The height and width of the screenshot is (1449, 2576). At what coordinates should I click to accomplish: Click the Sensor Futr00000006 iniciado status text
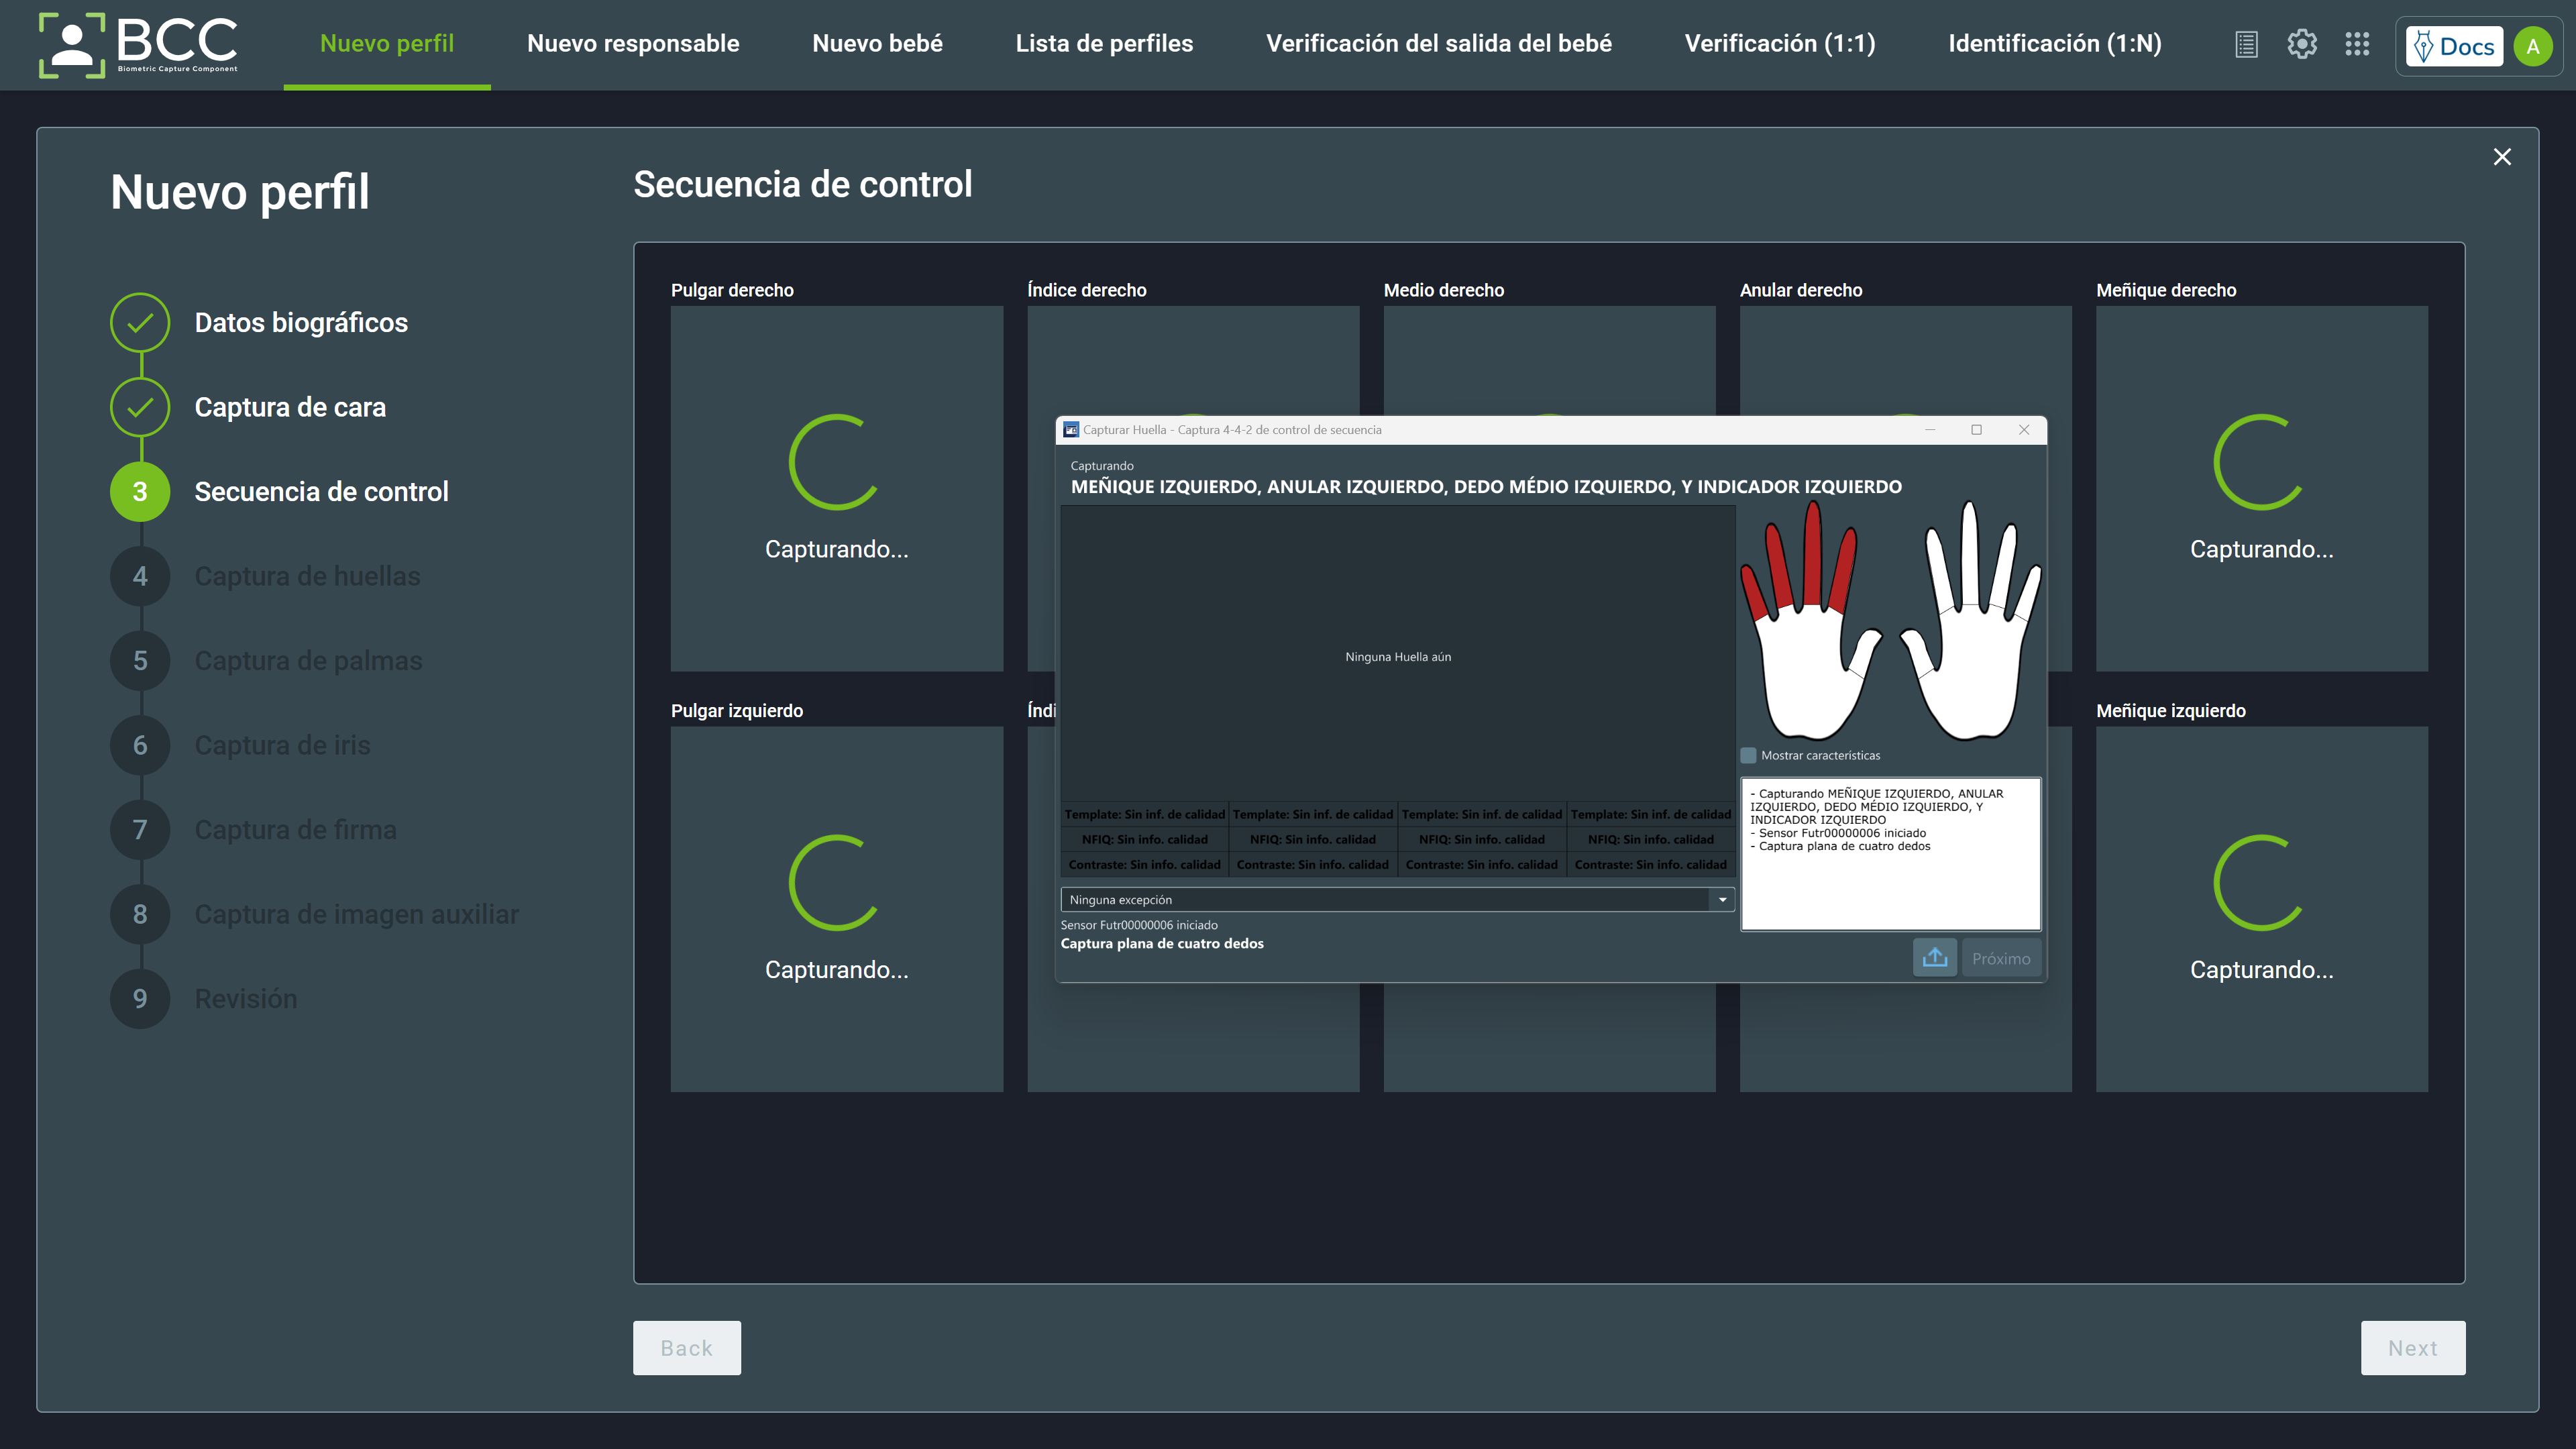coord(1139,925)
